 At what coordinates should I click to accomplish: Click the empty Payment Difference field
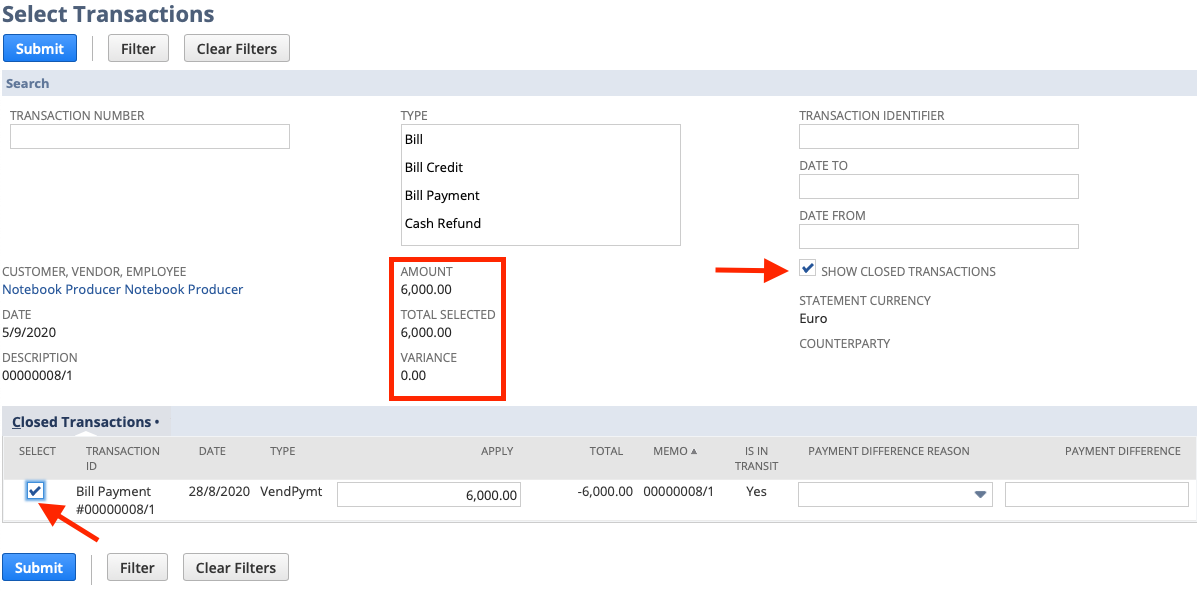coord(1096,494)
